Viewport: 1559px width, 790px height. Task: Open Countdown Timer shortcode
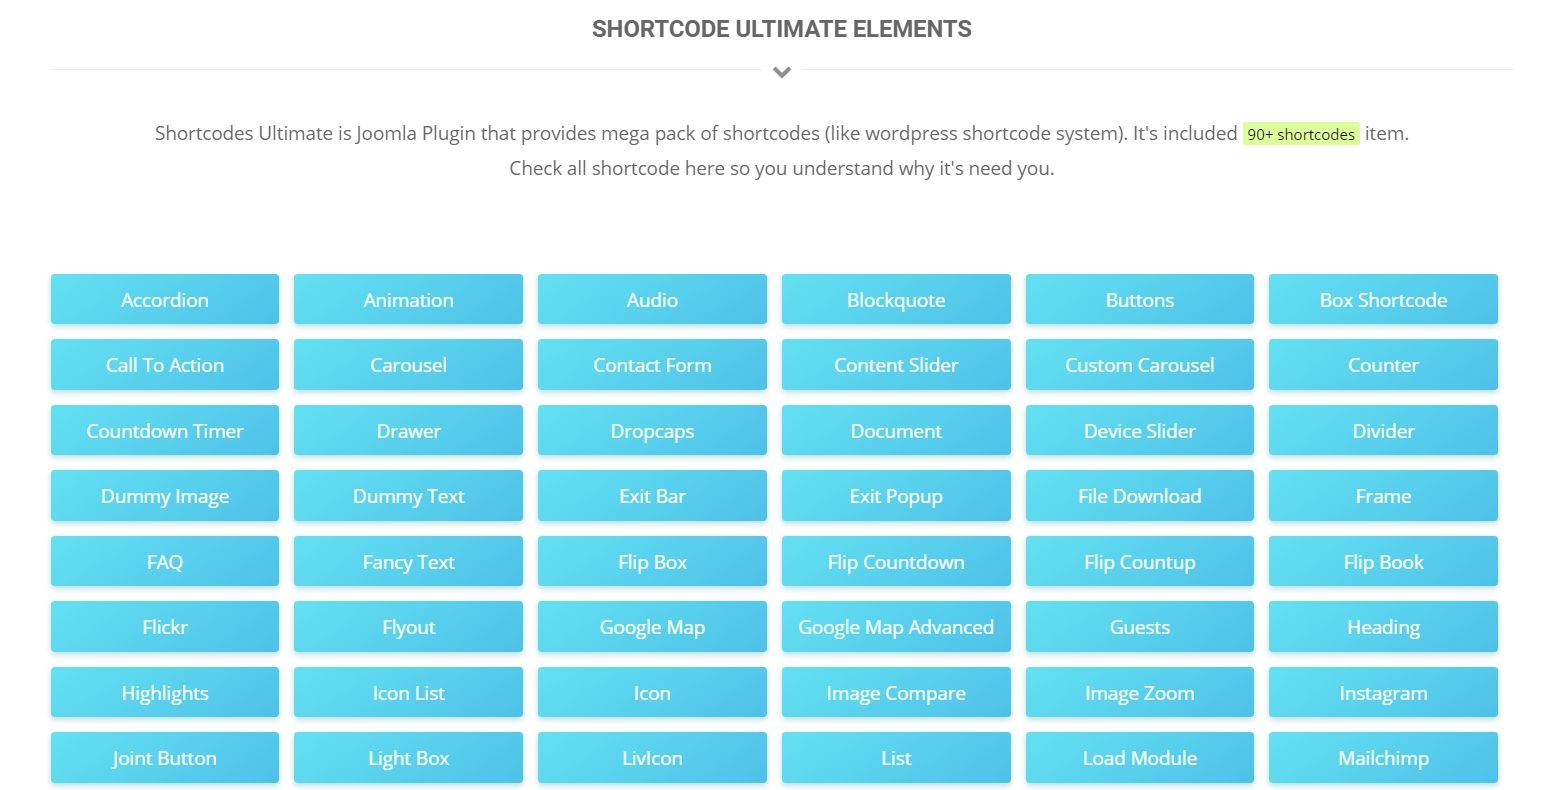click(x=165, y=430)
